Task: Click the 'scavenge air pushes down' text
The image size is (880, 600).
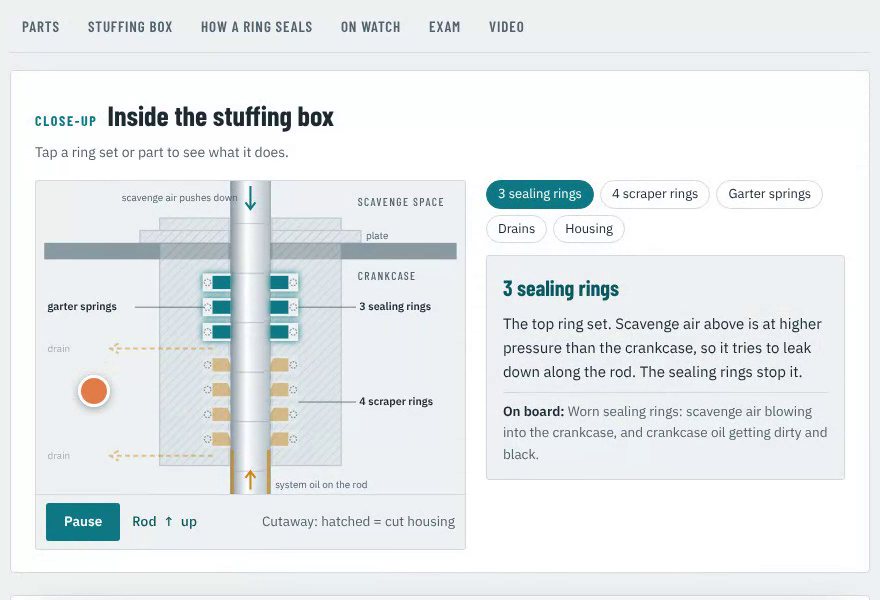Action: 180,198
